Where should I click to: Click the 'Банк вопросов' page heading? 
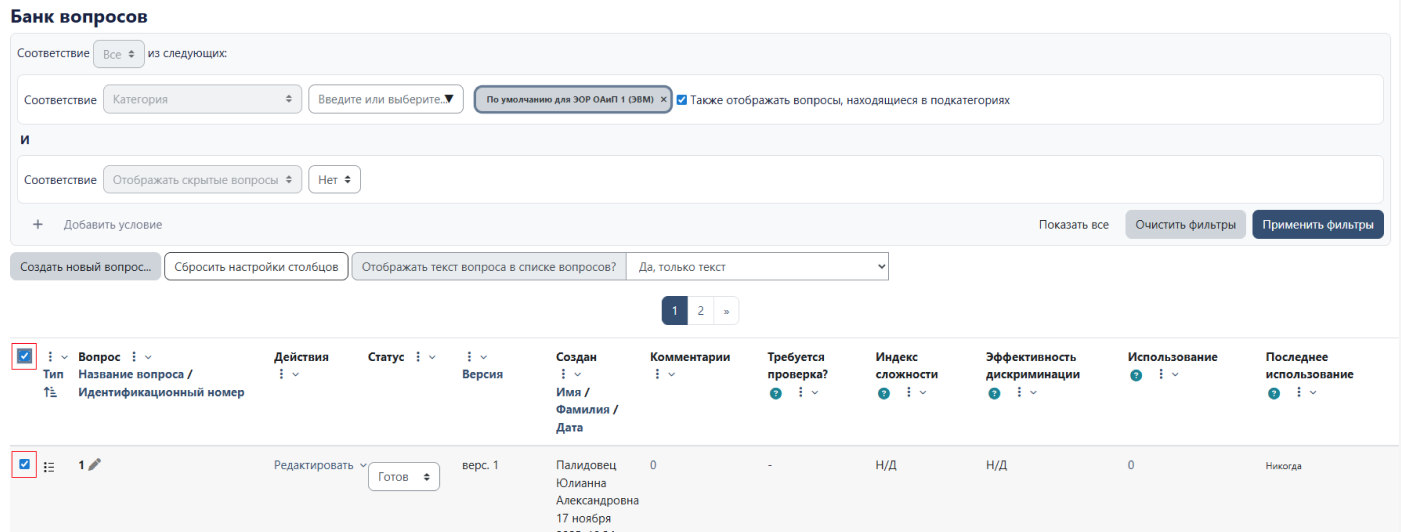(x=79, y=16)
